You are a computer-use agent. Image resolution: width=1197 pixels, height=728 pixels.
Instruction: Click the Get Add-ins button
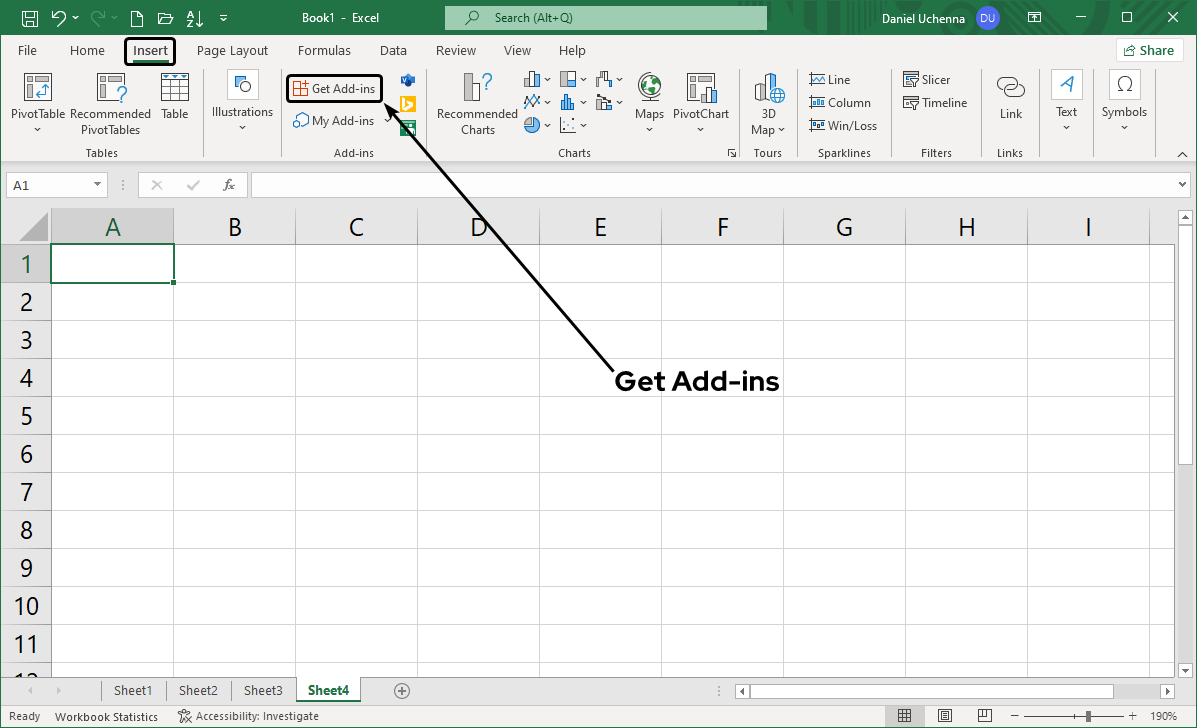[334, 88]
